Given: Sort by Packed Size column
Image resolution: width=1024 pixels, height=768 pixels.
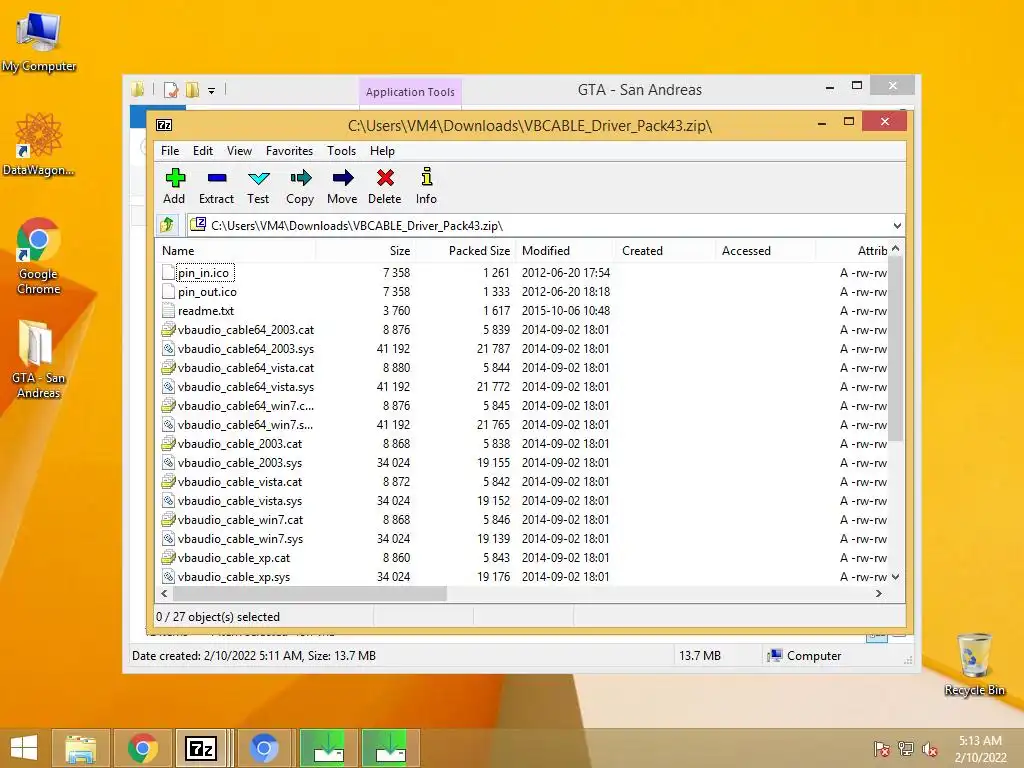Looking at the screenshot, I should click(466, 251).
